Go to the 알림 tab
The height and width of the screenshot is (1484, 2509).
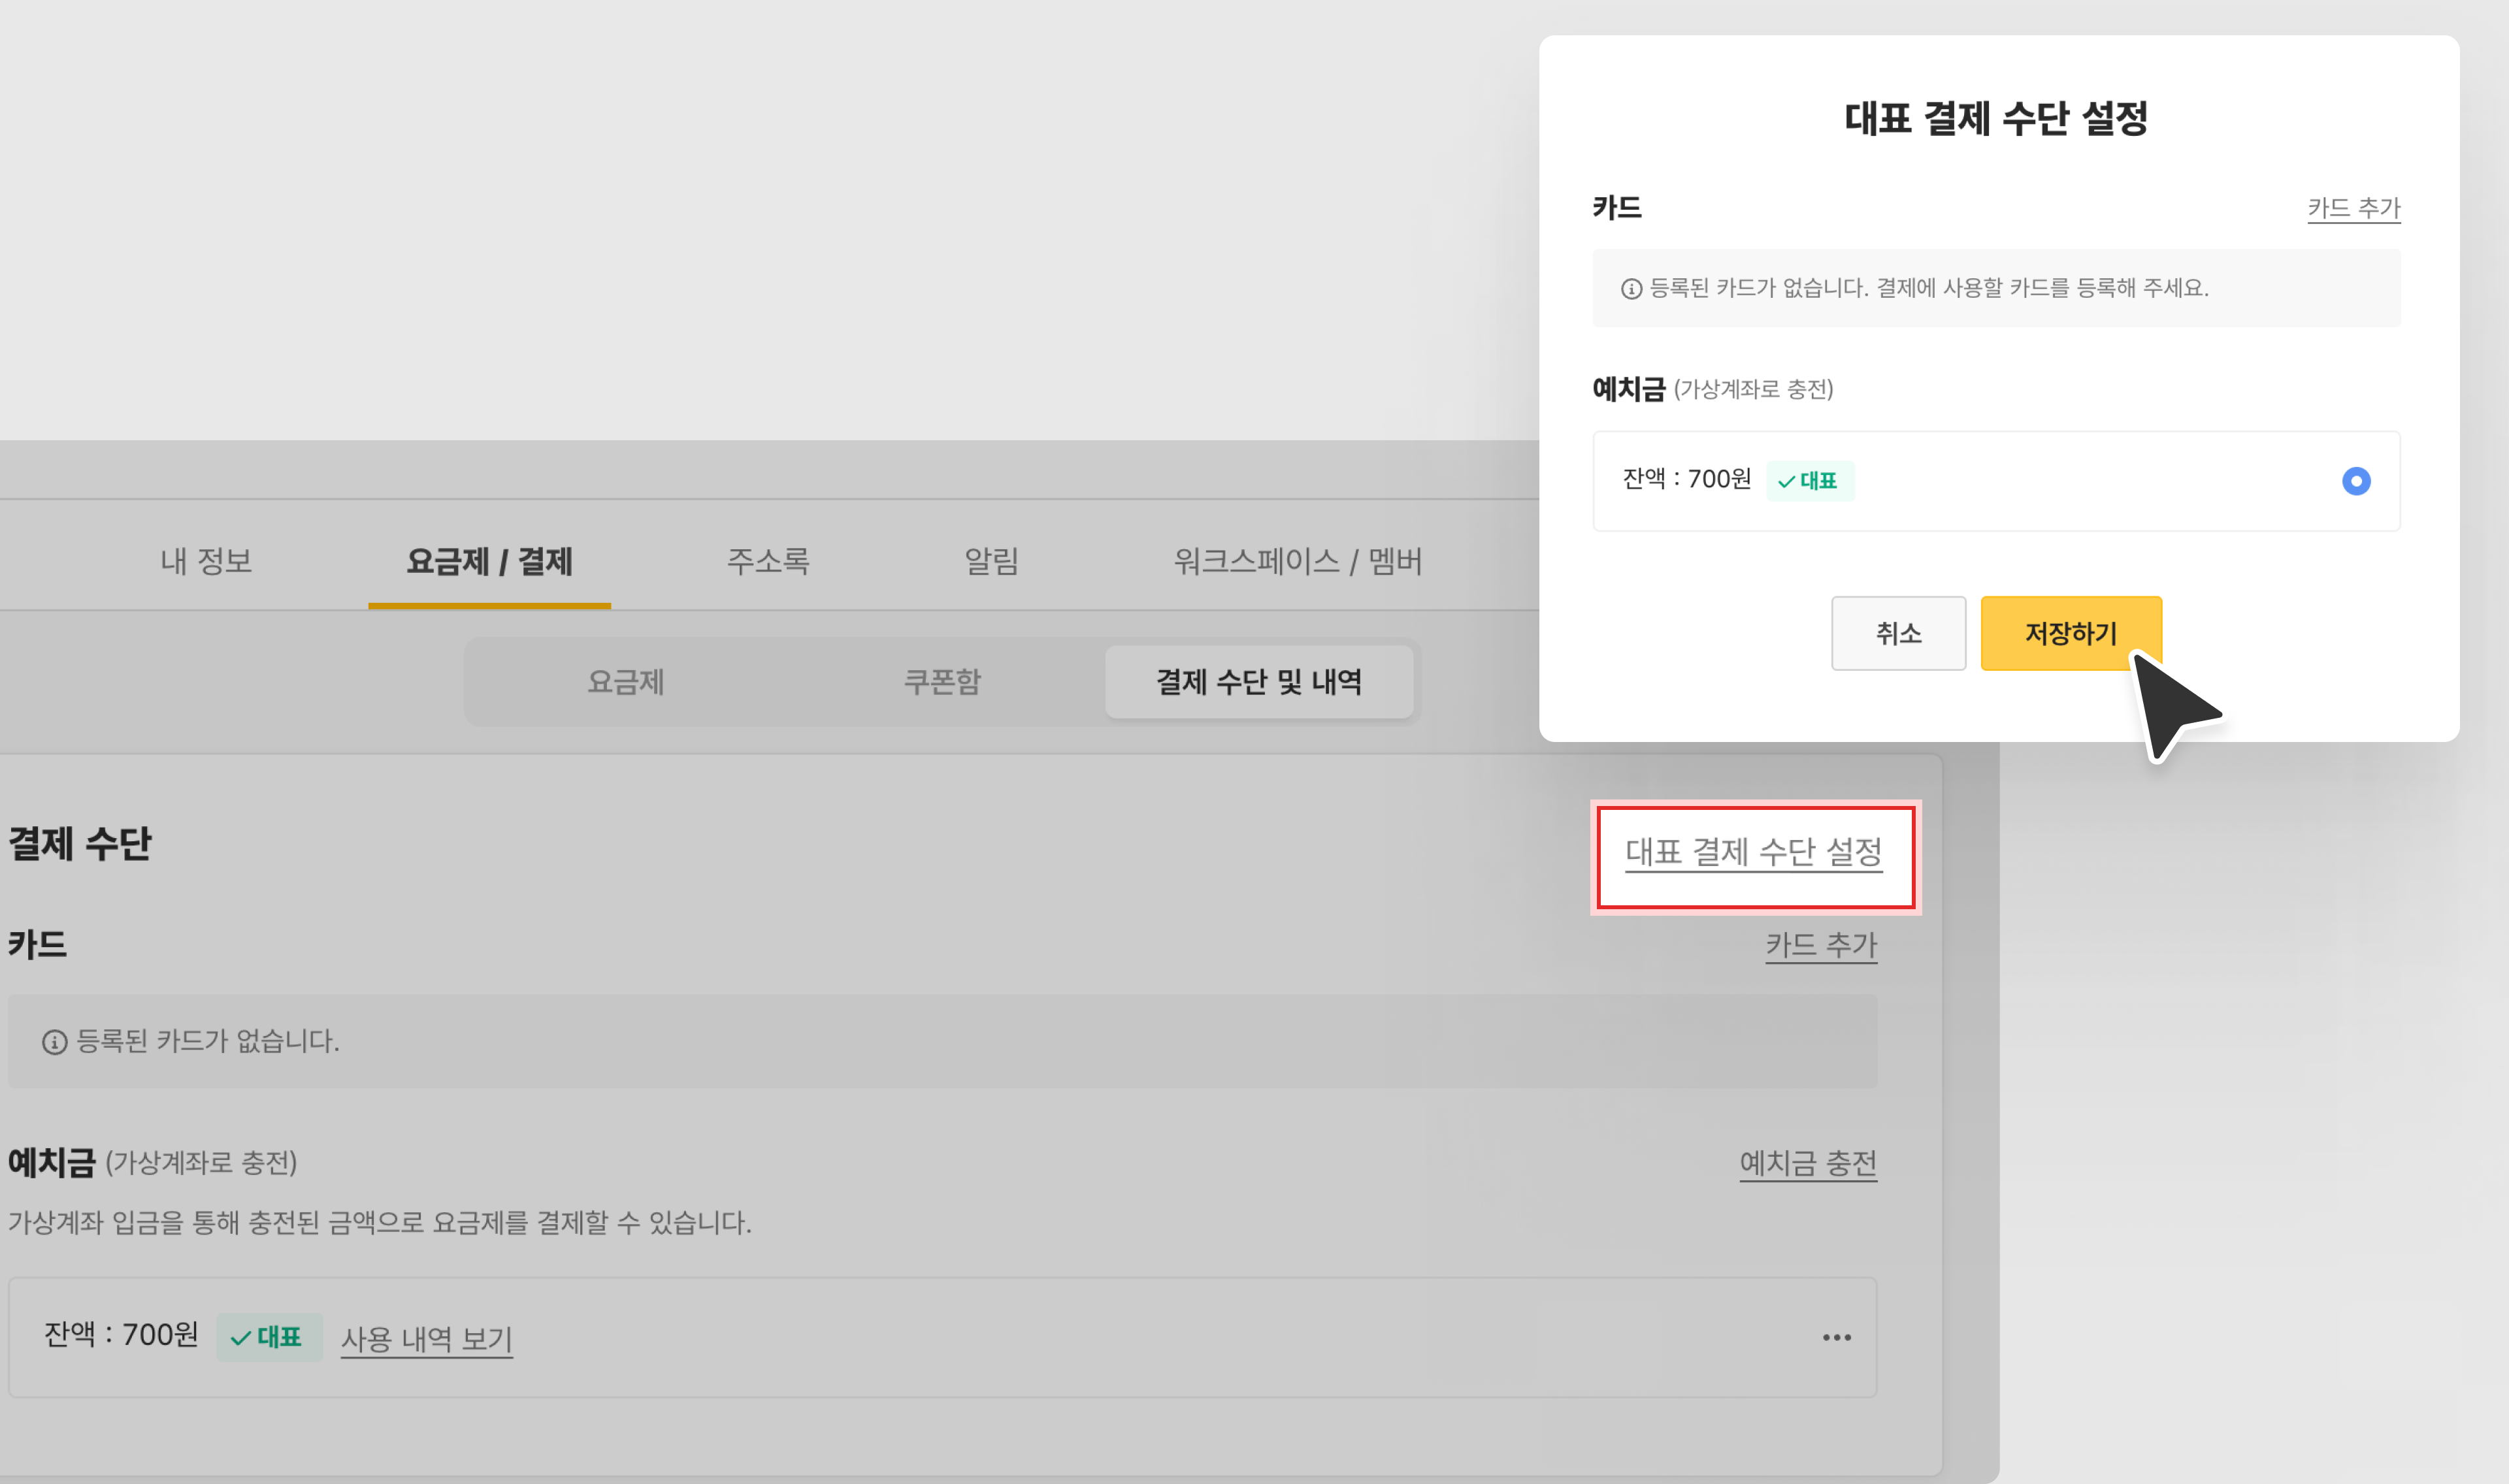click(991, 561)
